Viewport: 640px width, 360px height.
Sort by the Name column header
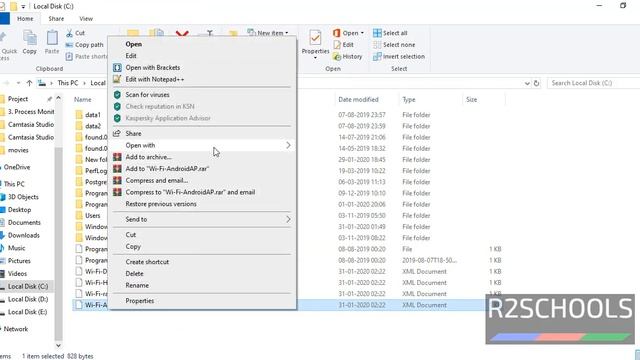pos(82,100)
